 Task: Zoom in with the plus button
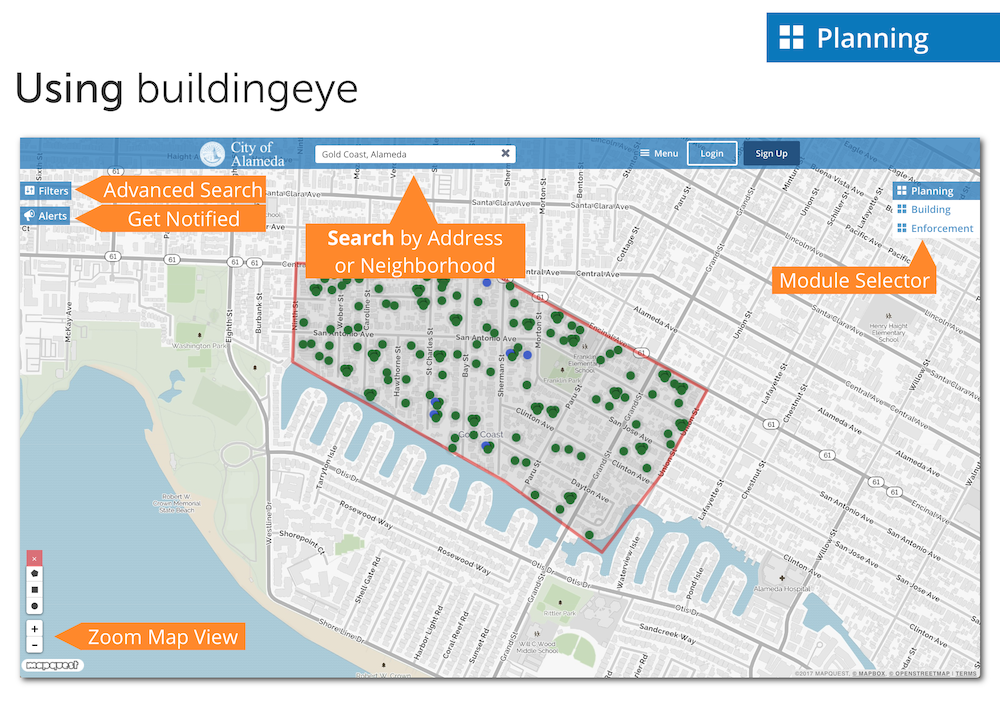point(34,628)
